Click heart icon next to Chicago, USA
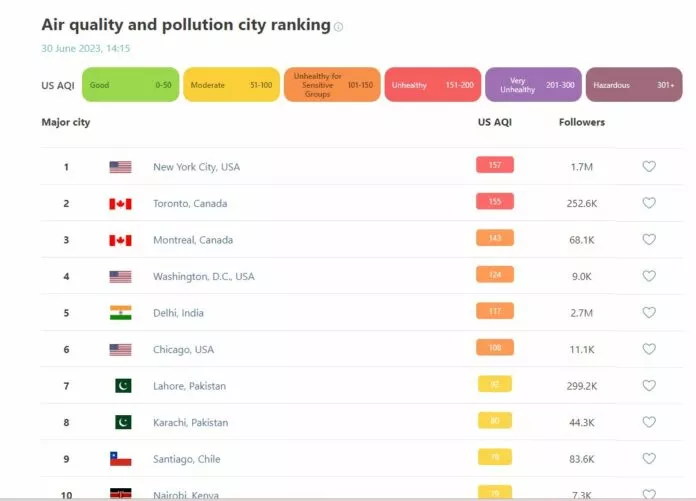 tap(648, 349)
